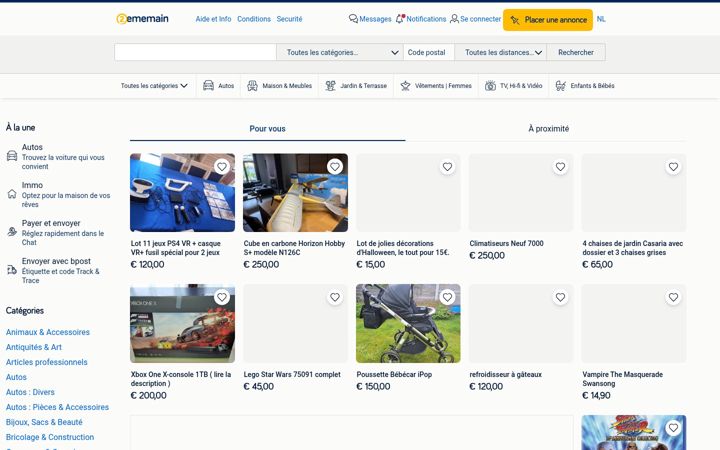Open the Animaux & Accessoires category
This screenshot has height=450, width=720.
click(48, 332)
